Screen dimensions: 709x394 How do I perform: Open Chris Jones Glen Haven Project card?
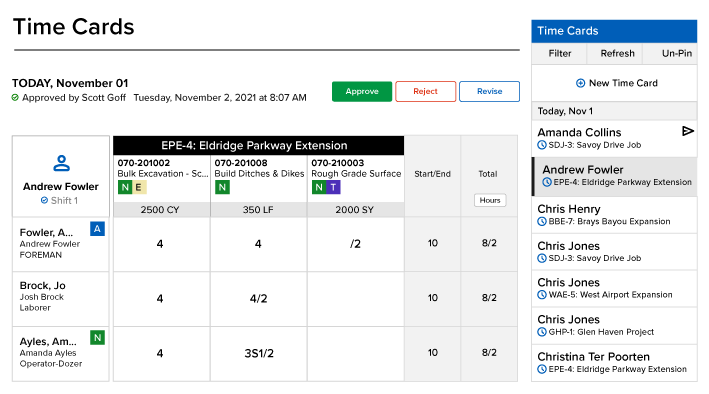tap(614, 326)
